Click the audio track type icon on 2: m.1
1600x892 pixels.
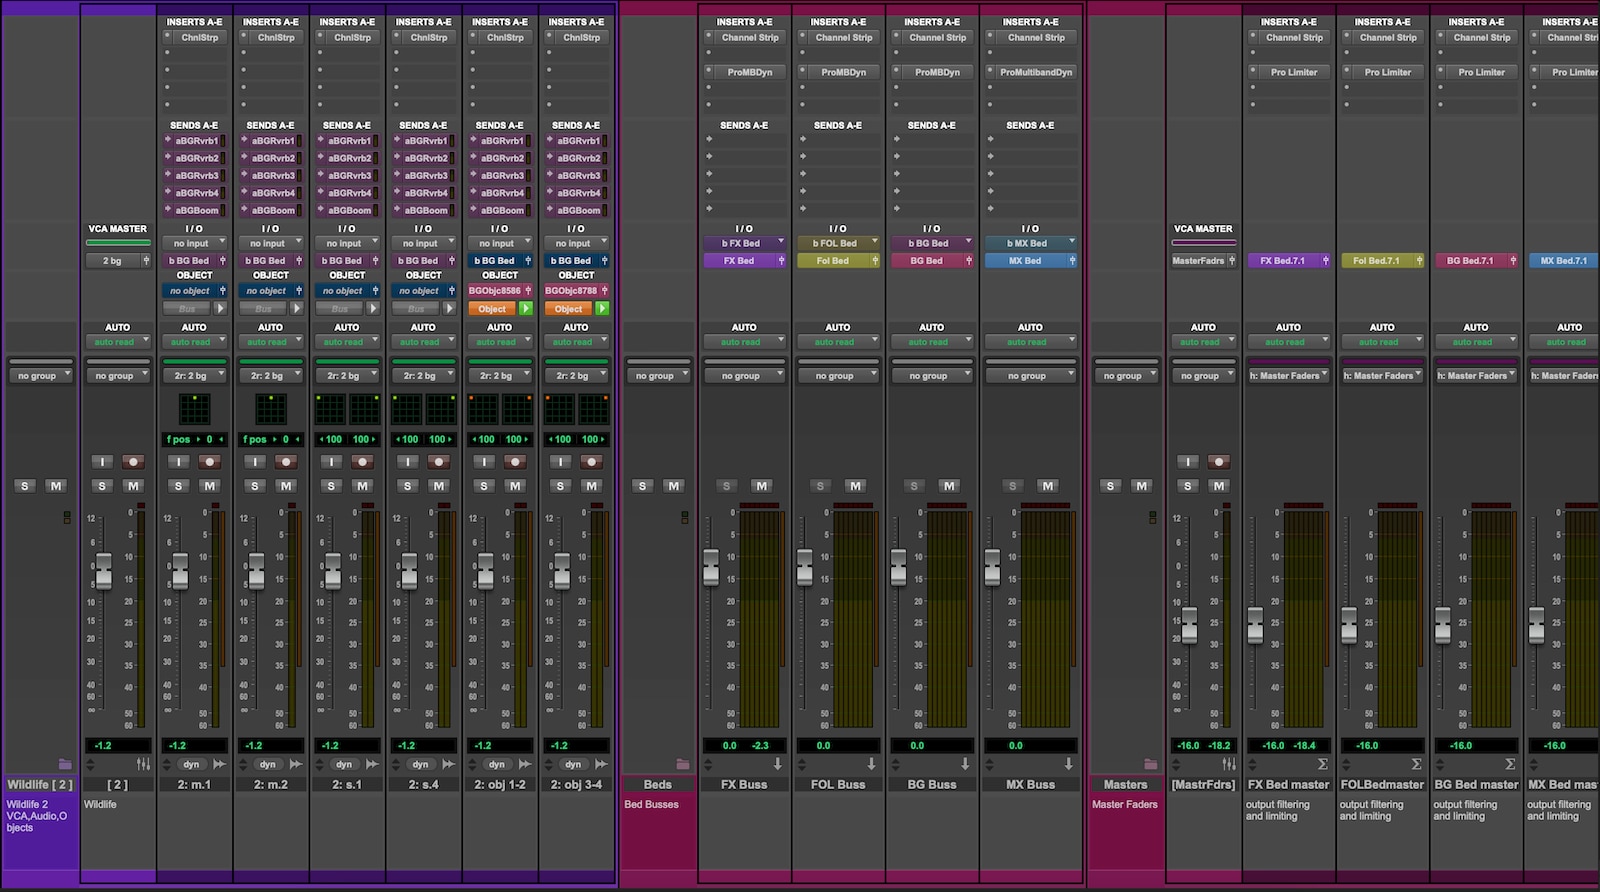pyautogui.click(x=219, y=764)
